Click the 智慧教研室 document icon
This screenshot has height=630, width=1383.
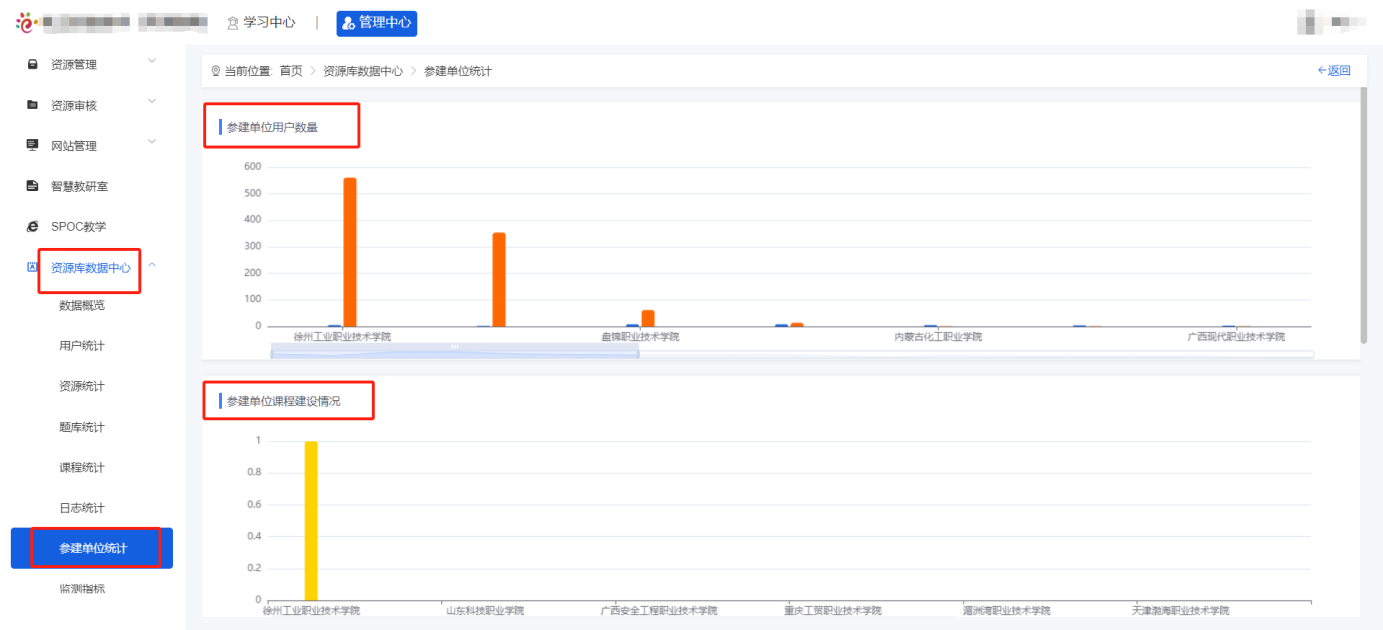pos(33,186)
